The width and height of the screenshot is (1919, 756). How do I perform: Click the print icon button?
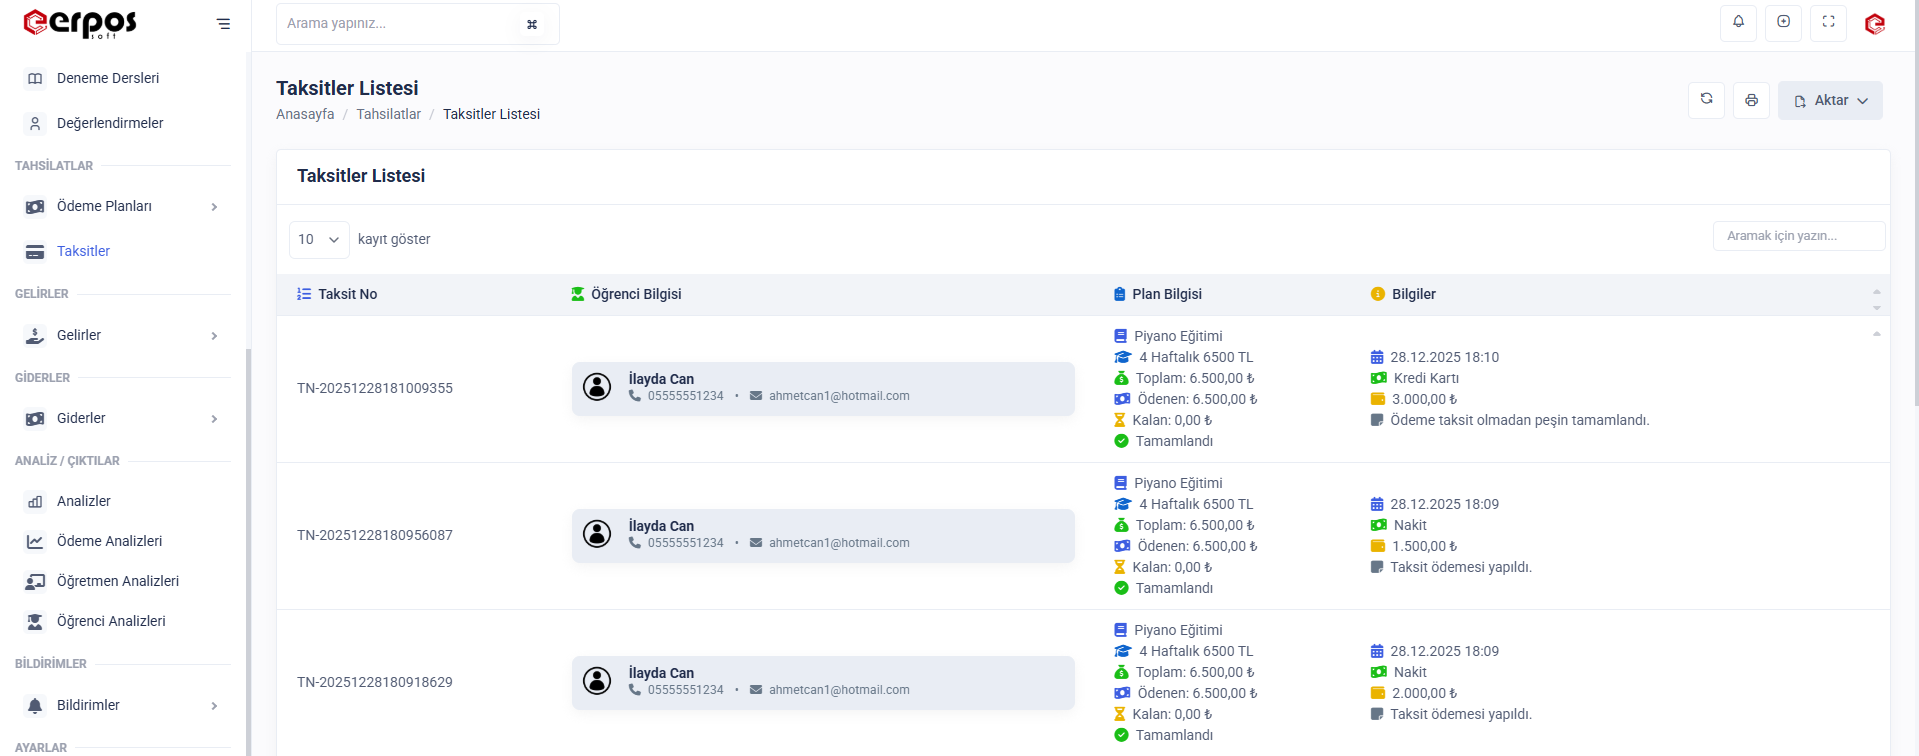click(1751, 100)
